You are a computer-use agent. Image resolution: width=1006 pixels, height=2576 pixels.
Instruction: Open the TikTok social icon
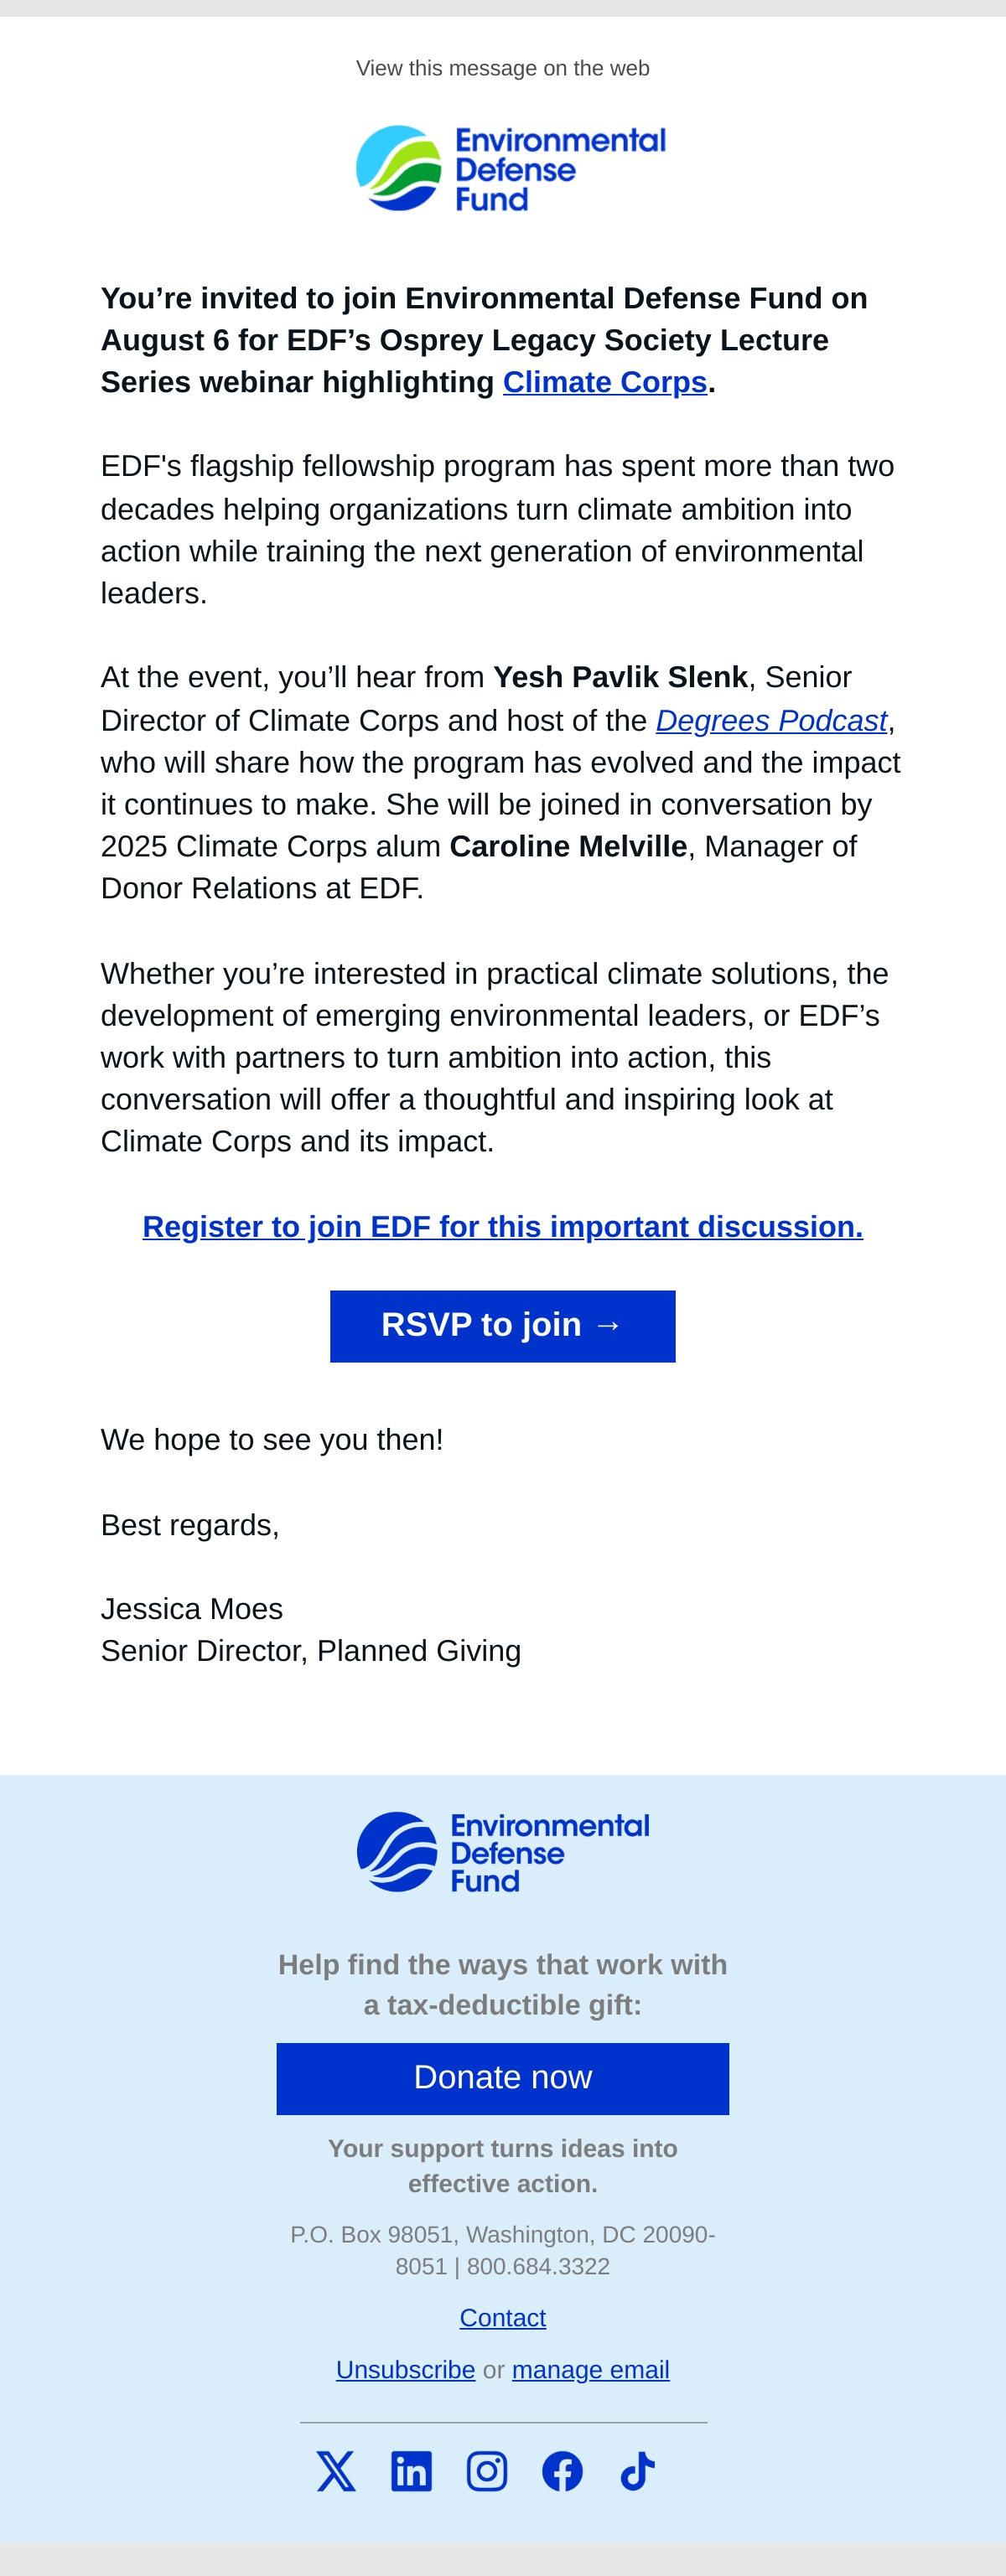(638, 2471)
